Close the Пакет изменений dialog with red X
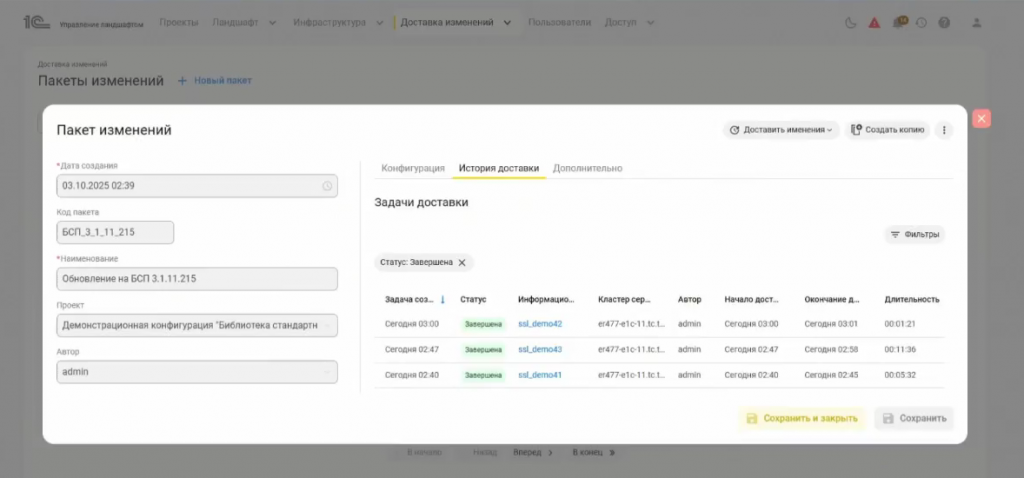The width and height of the screenshot is (1024, 478). (x=981, y=118)
